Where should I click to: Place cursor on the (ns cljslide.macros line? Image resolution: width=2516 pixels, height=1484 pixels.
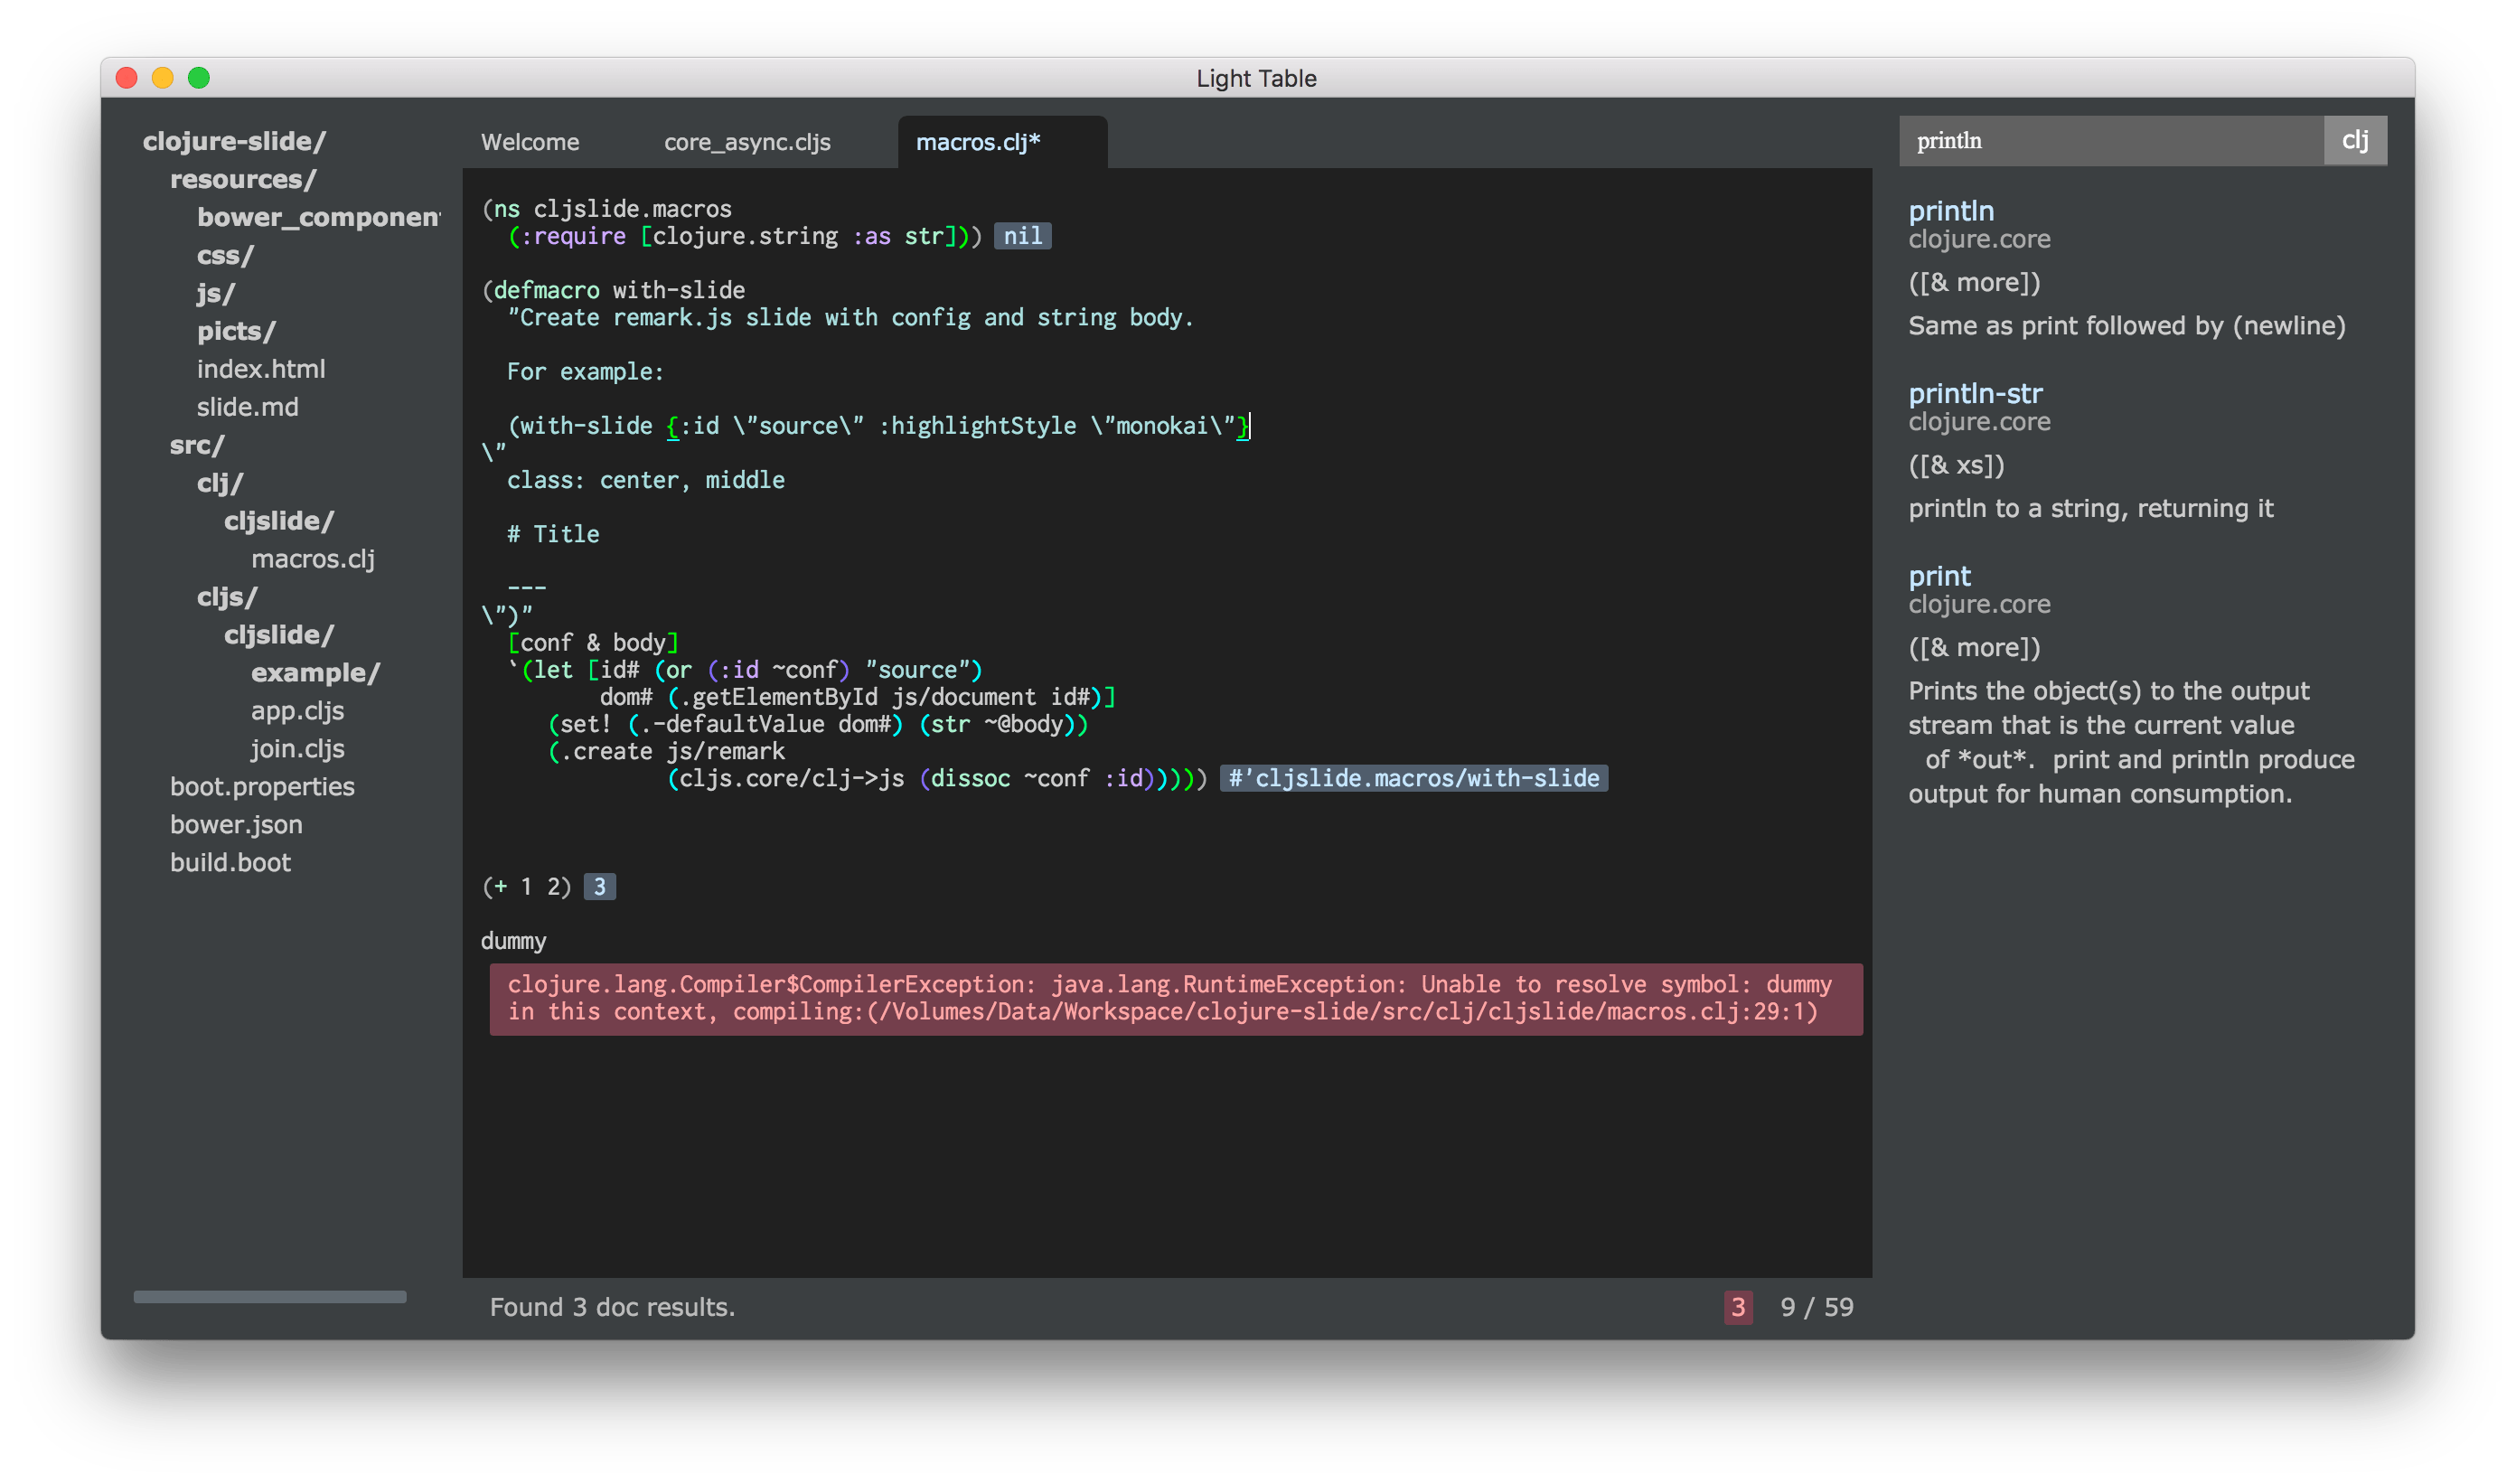point(607,209)
